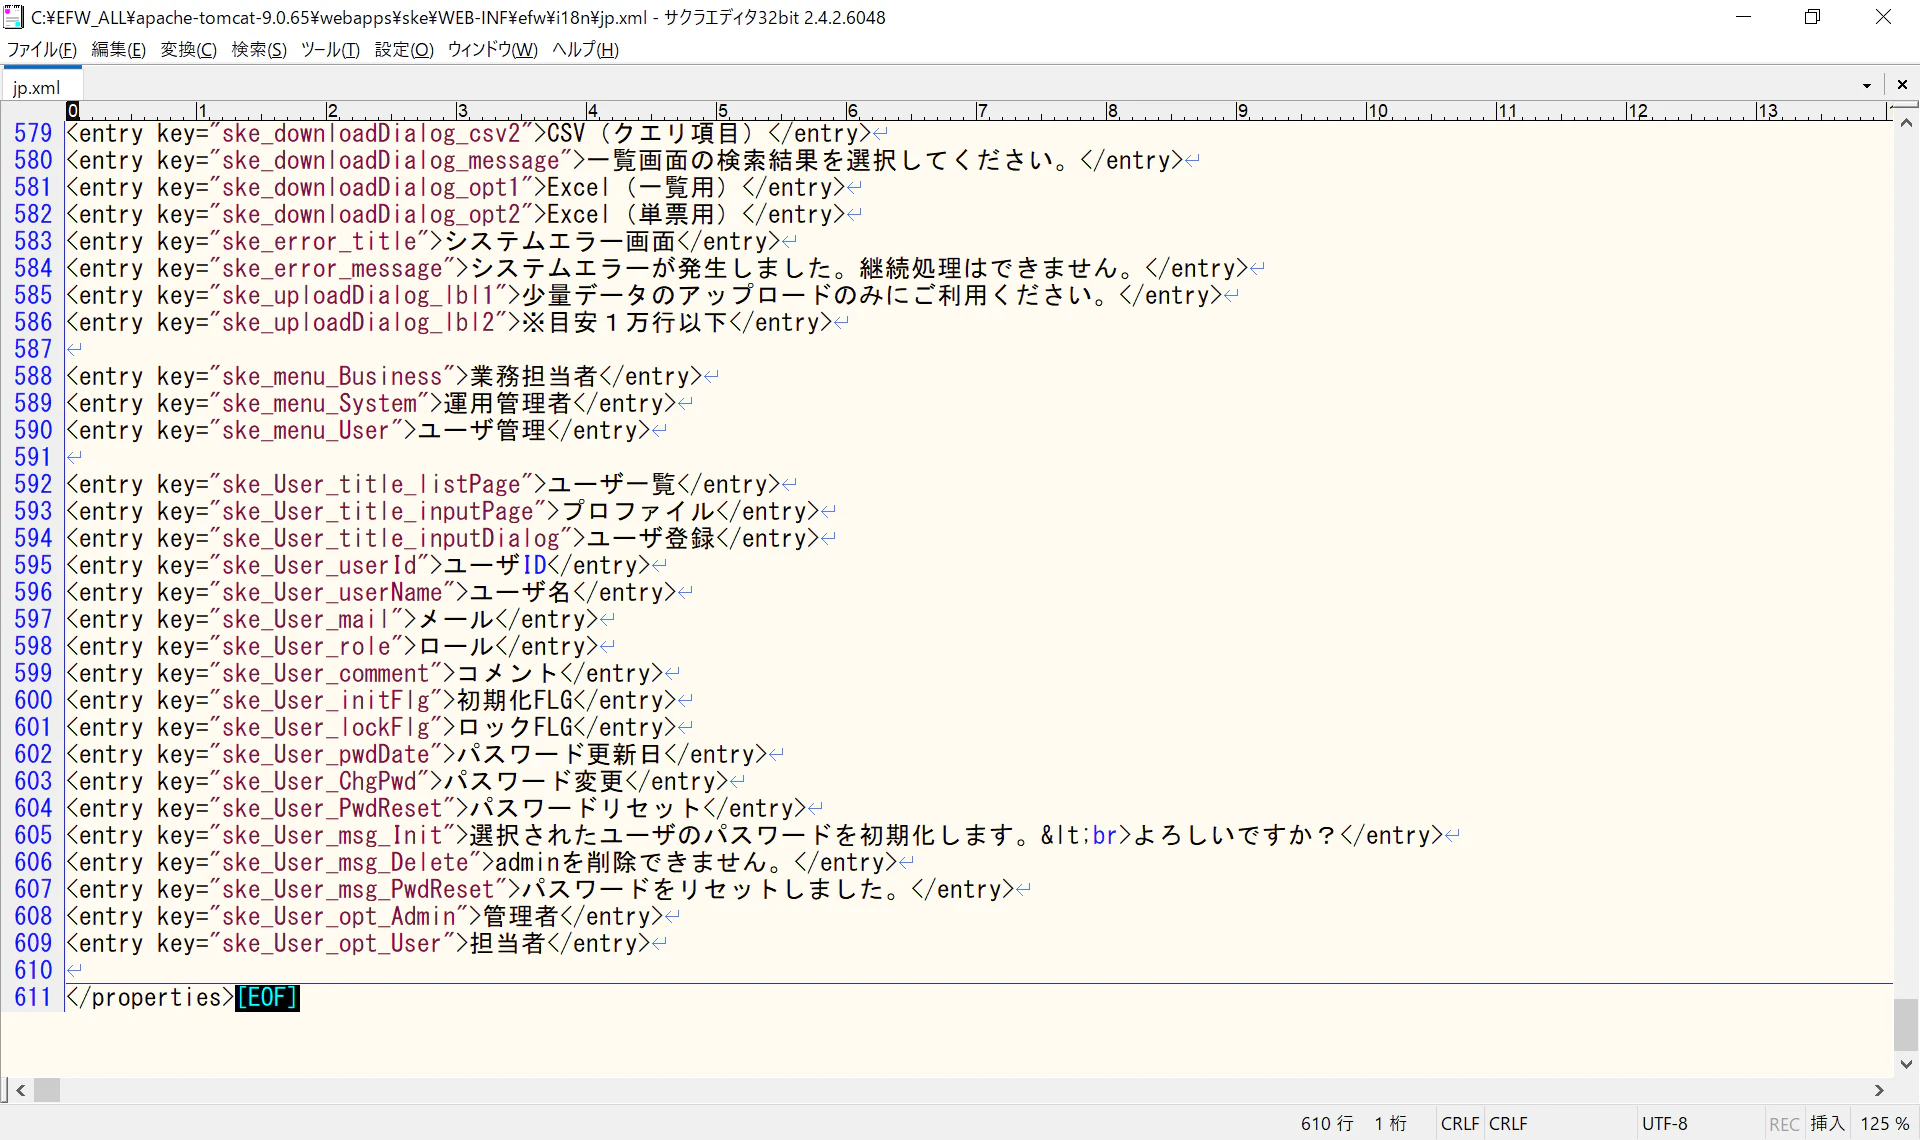The height and width of the screenshot is (1140, 1920).
Task: Click ruler mark 5 on the column ruler
Action: 723,110
